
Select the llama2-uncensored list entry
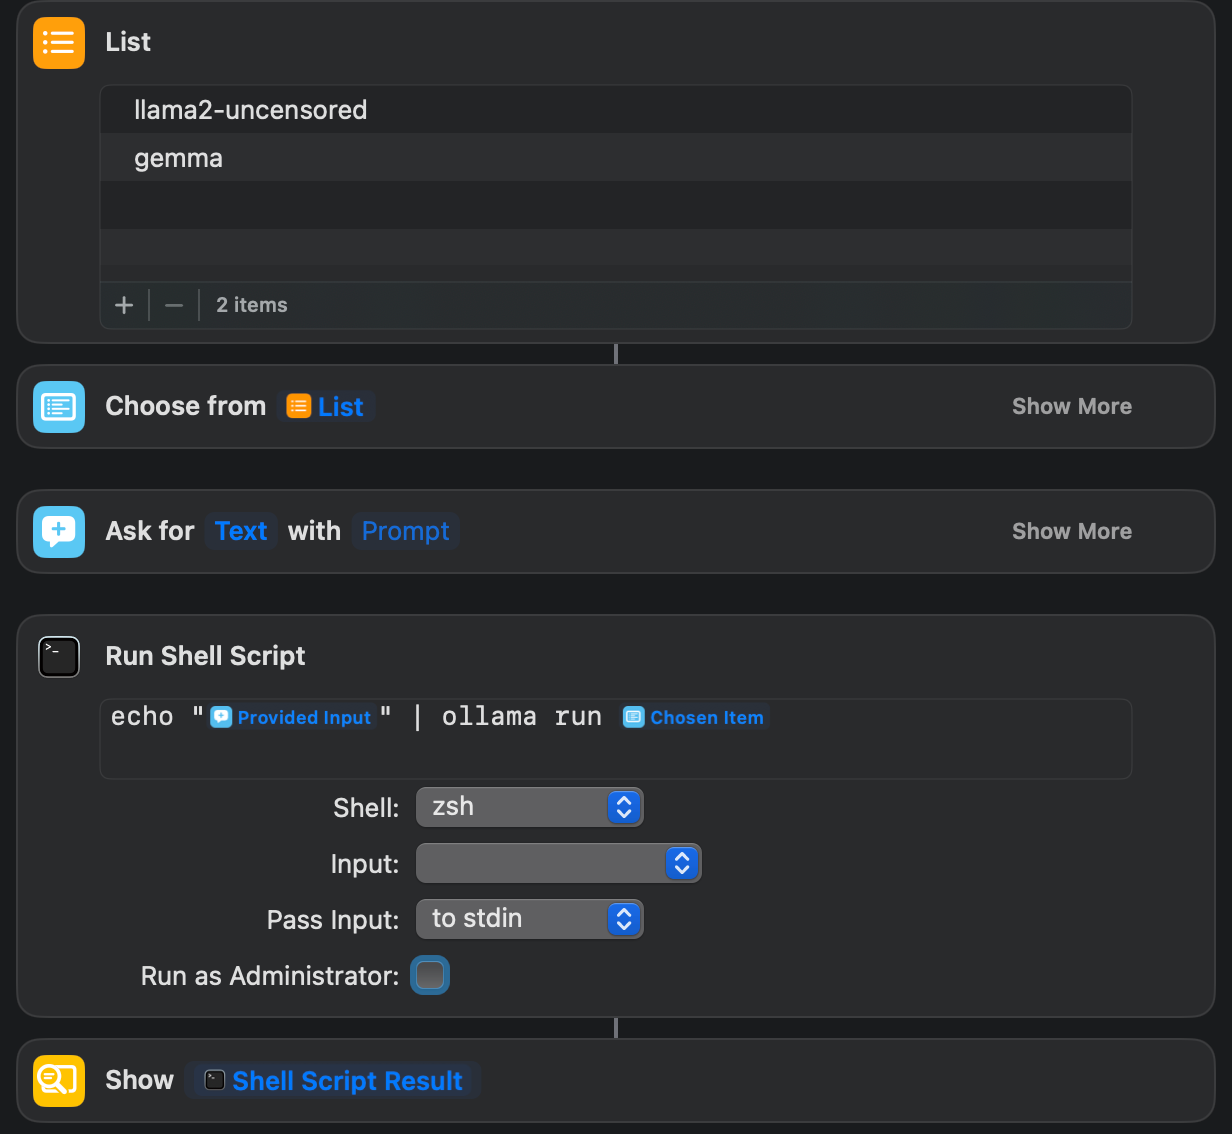tap(250, 110)
